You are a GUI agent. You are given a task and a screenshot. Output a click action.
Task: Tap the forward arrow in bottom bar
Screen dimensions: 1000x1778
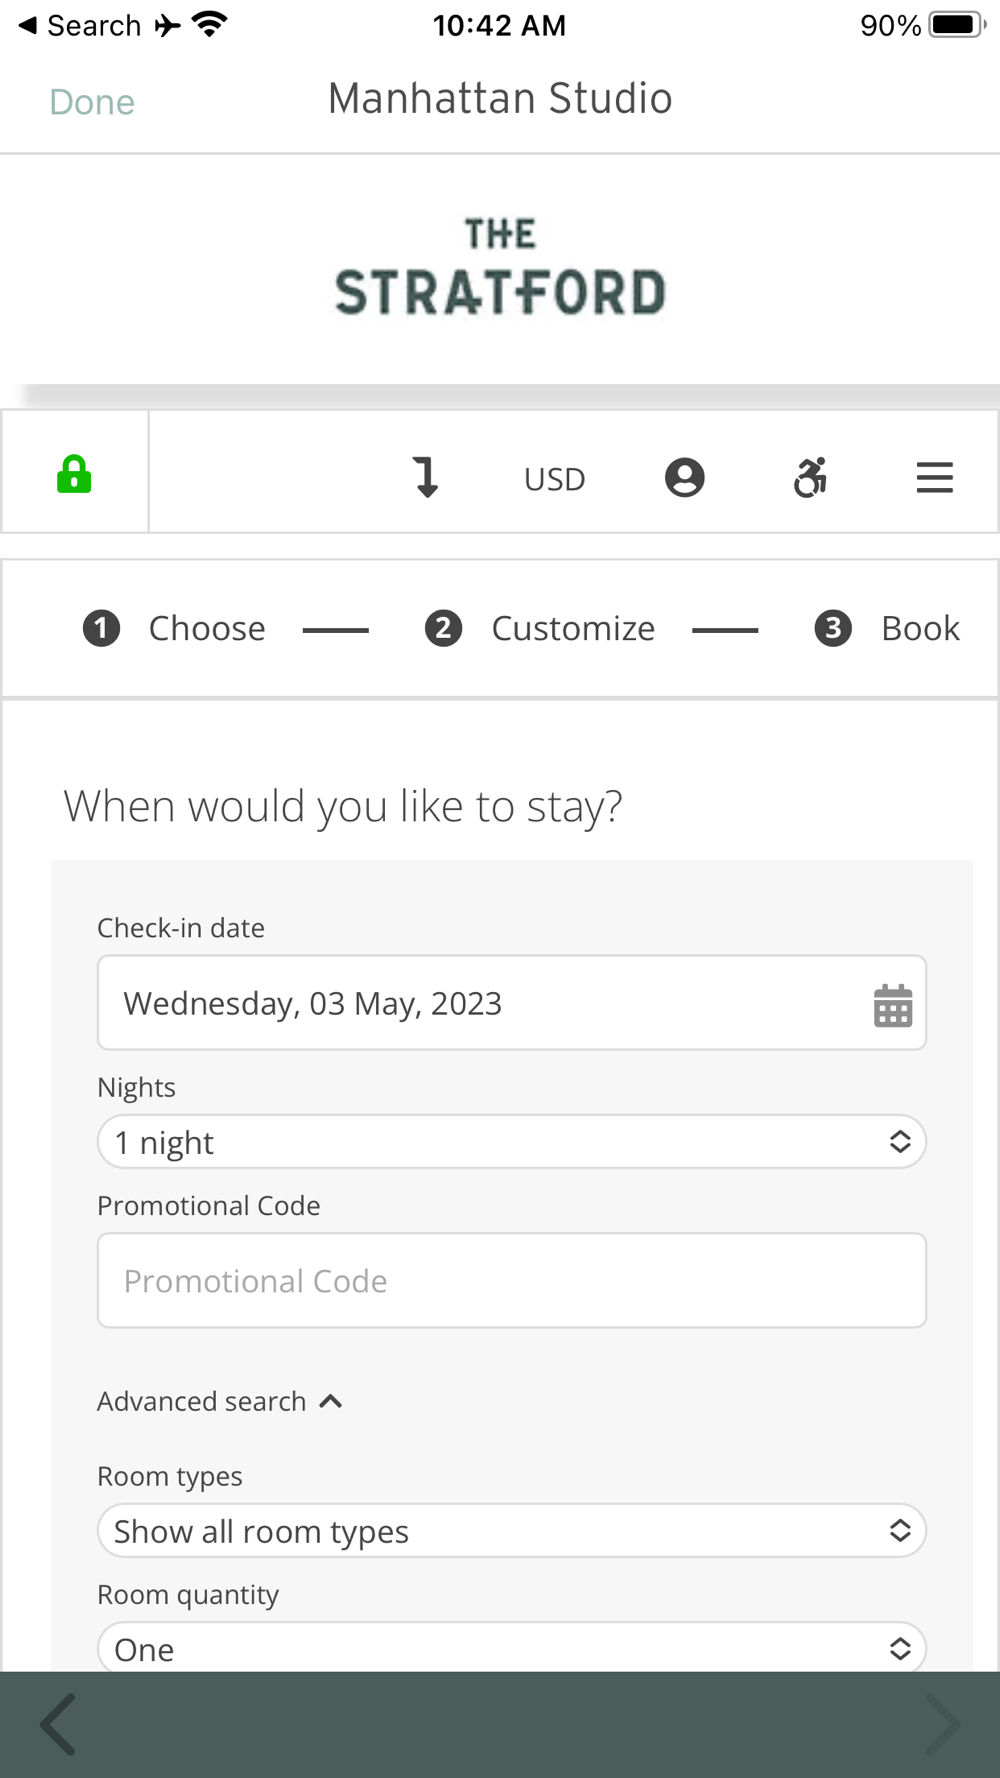click(x=940, y=1724)
